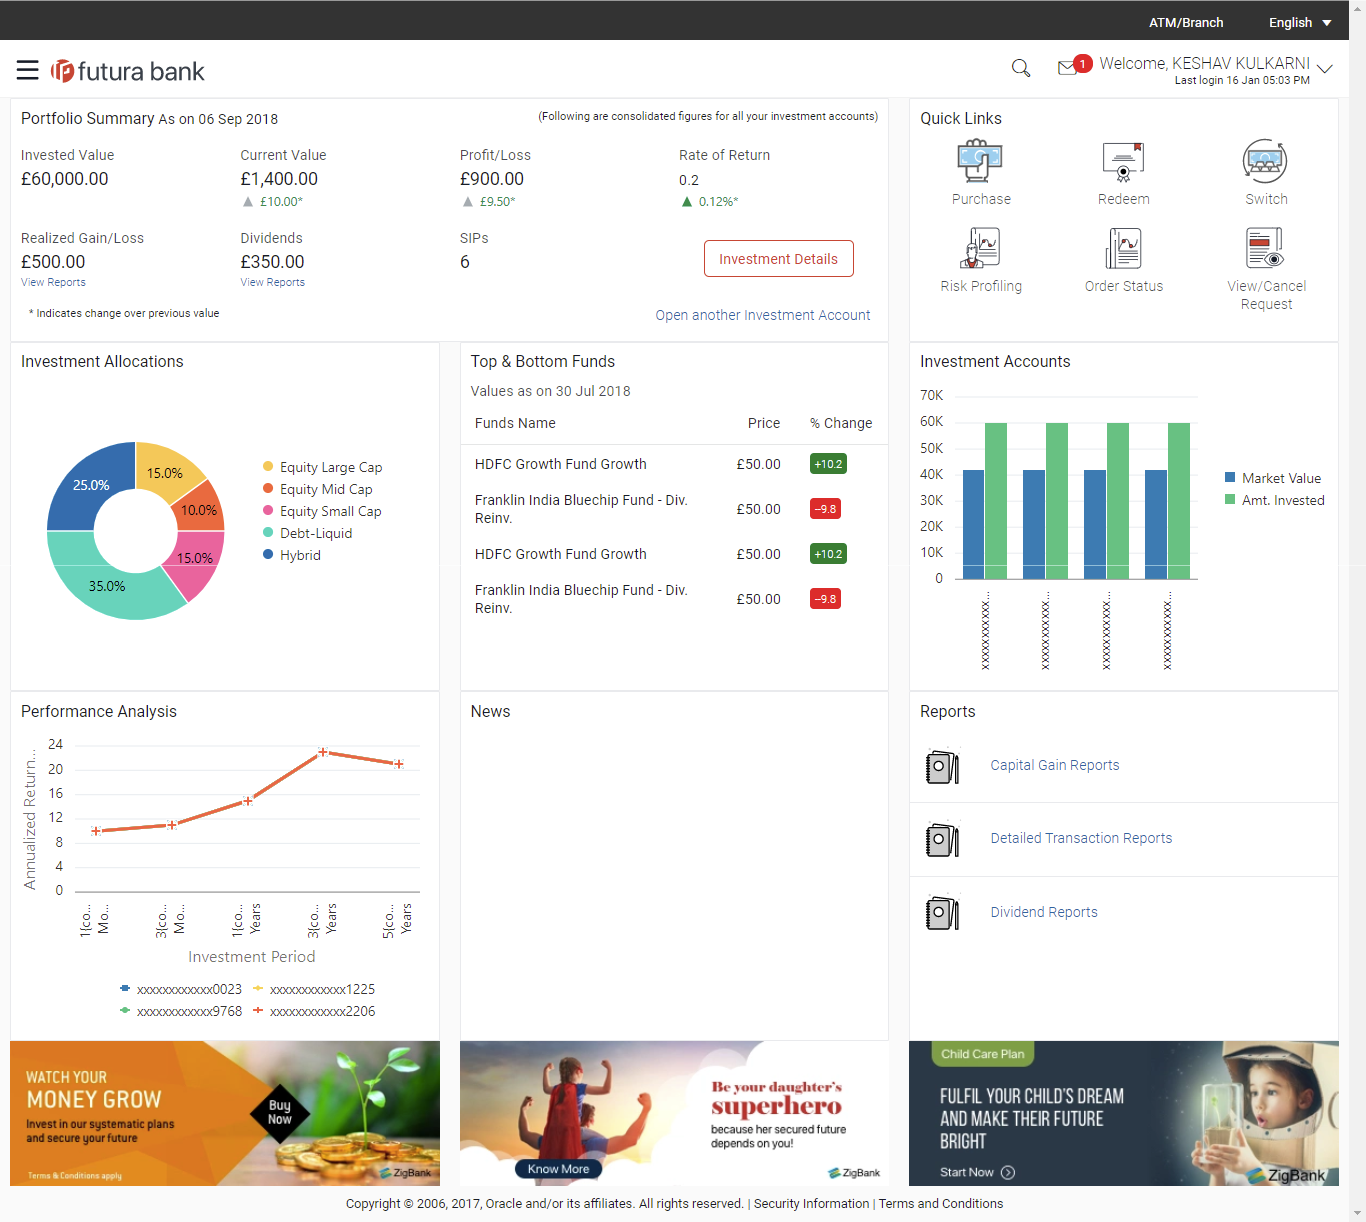The height and width of the screenshot is (1222, 1366).
Task: Click the Detailed Transaction Reports icon
Action: tap(942, 840)
